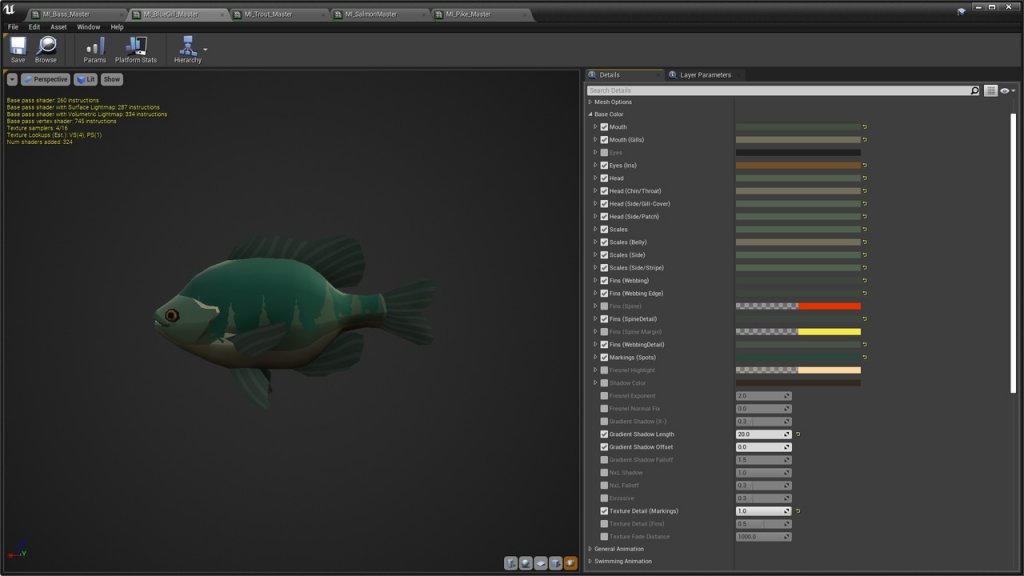Screen dimensions: 1024x576
Task: Expand Fins (Webbing Edge) row arrow
Action: (596, 293)
